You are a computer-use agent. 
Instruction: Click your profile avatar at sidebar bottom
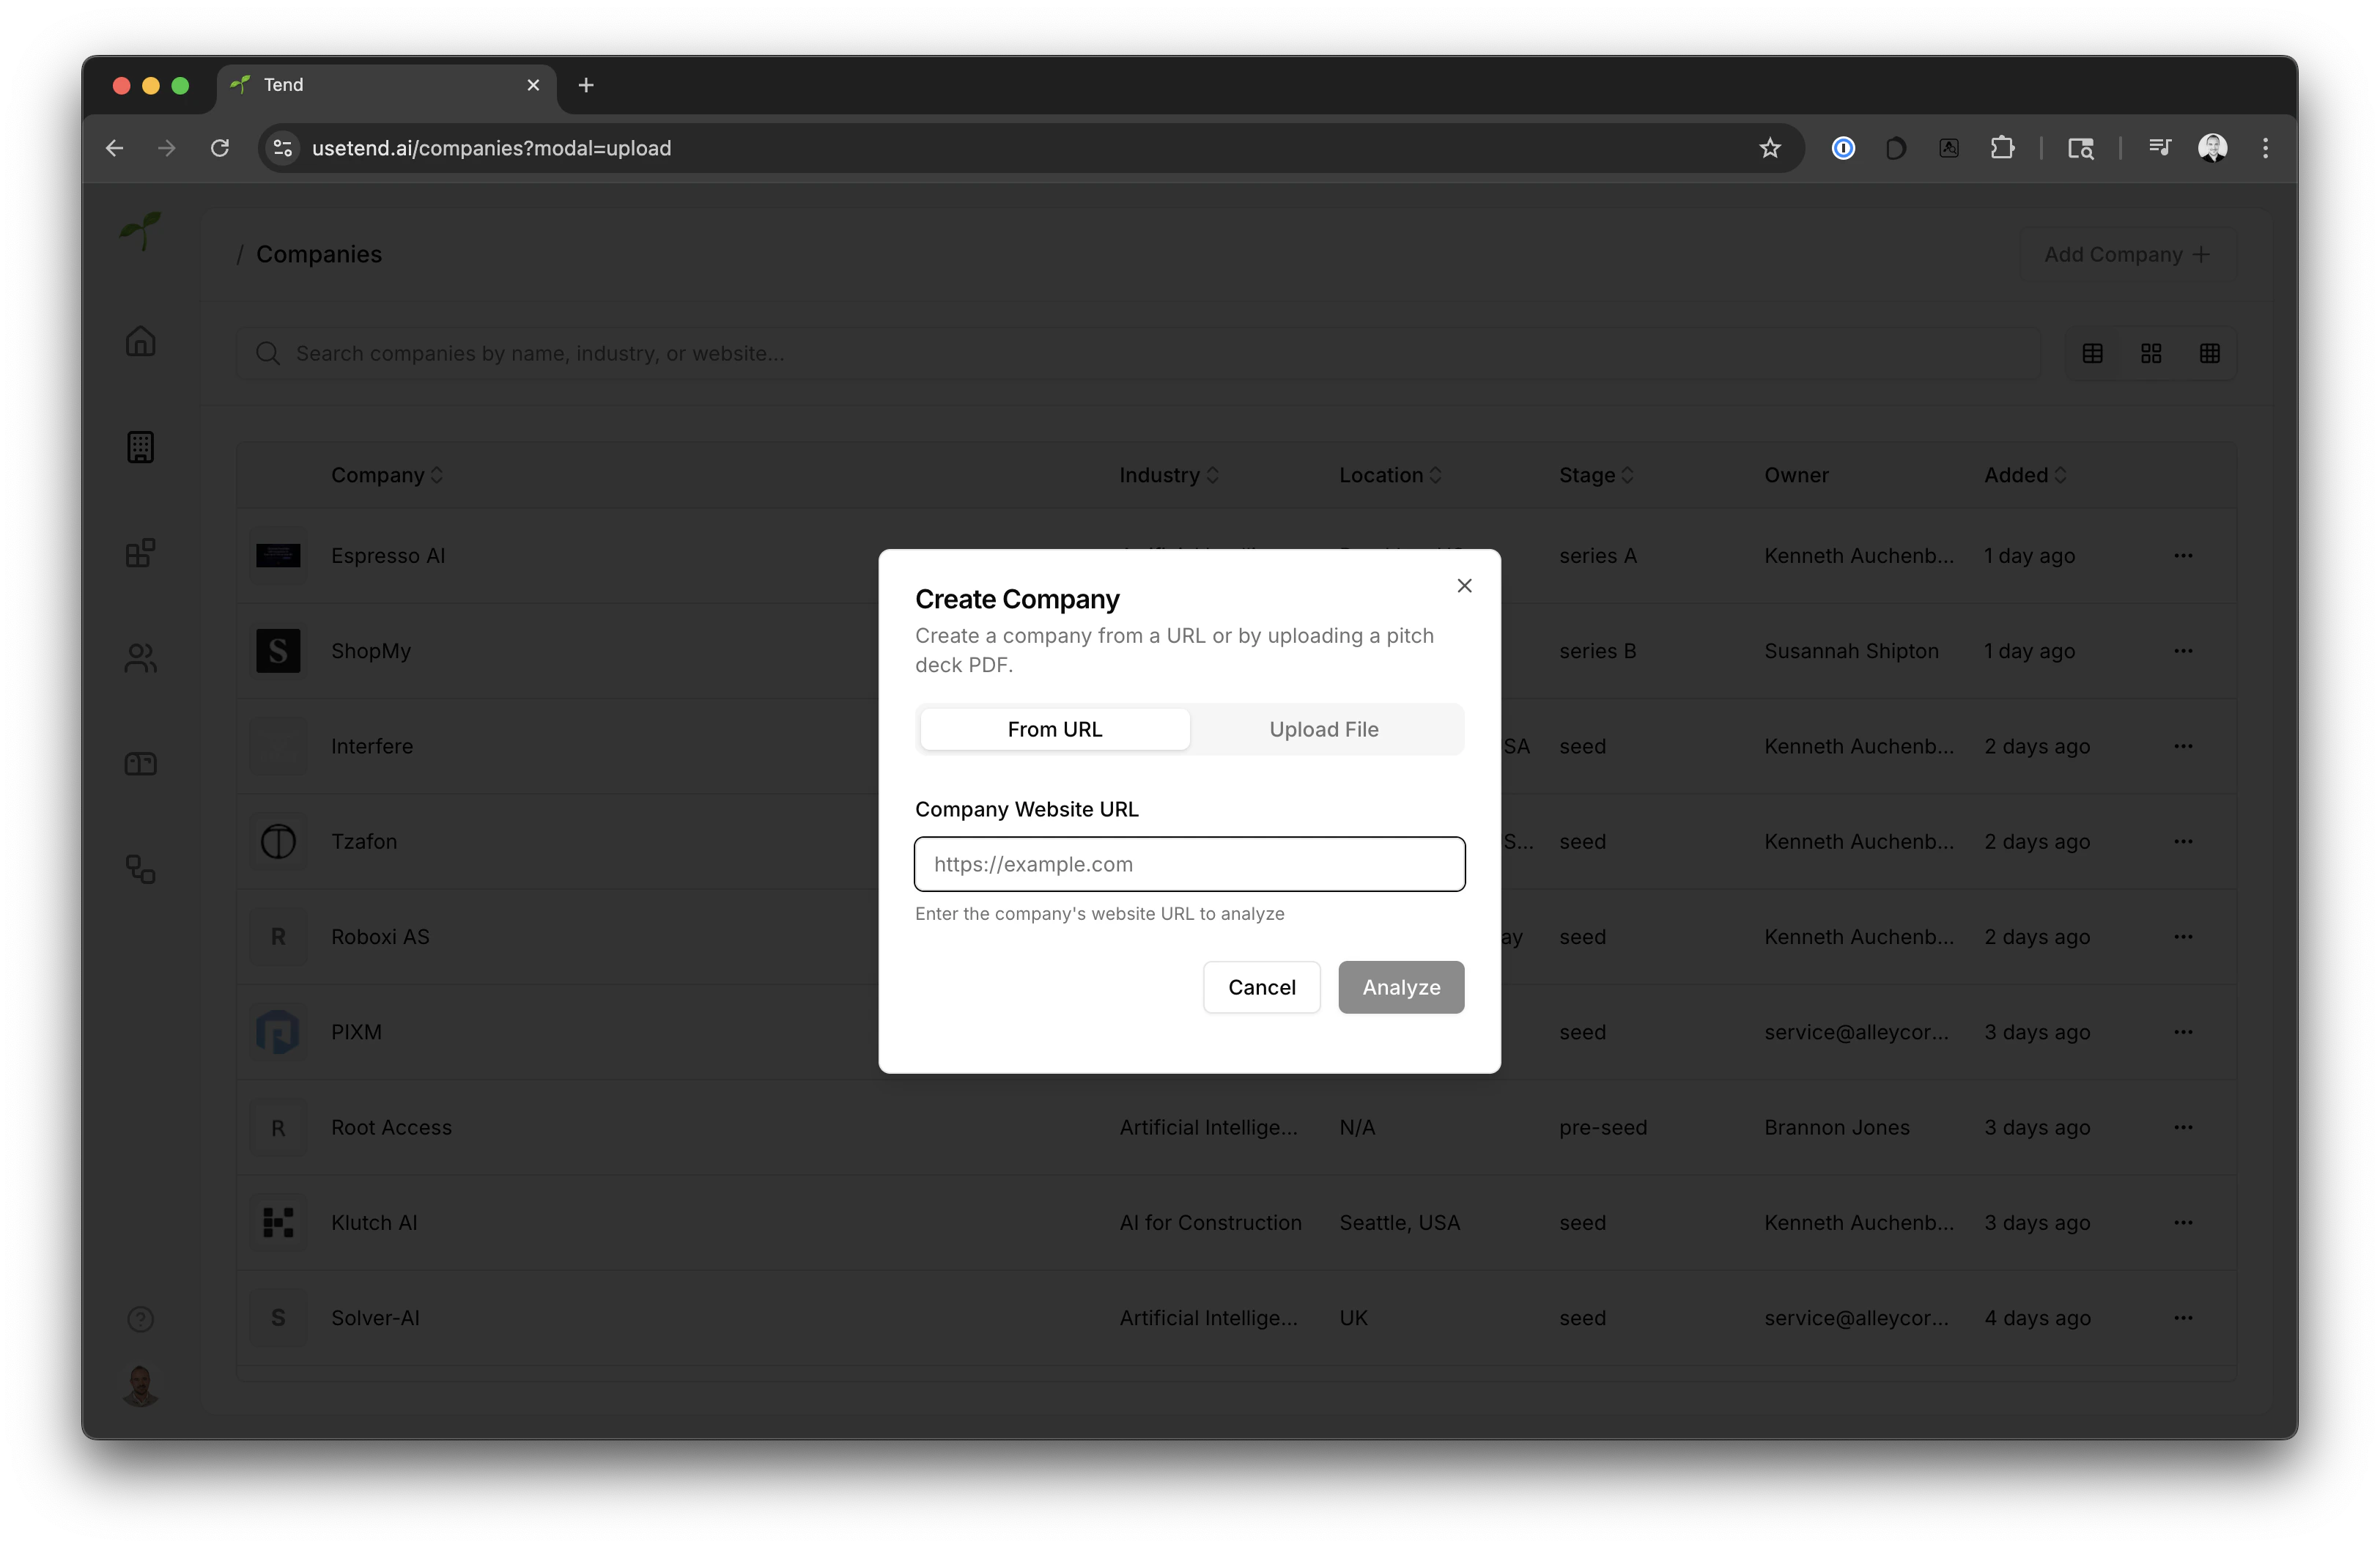point(140,1386)
